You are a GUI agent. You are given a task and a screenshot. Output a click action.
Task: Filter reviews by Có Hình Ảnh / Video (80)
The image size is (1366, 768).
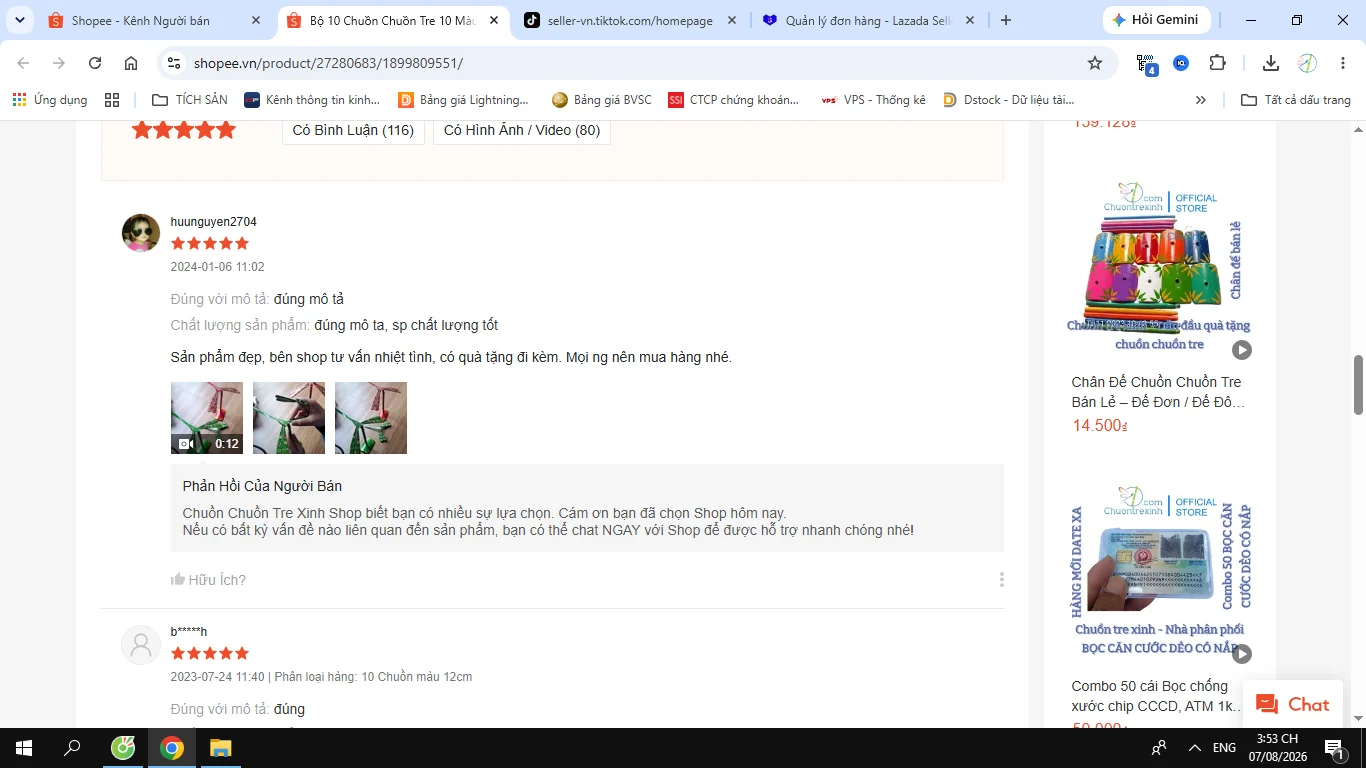tap(522, 130)
